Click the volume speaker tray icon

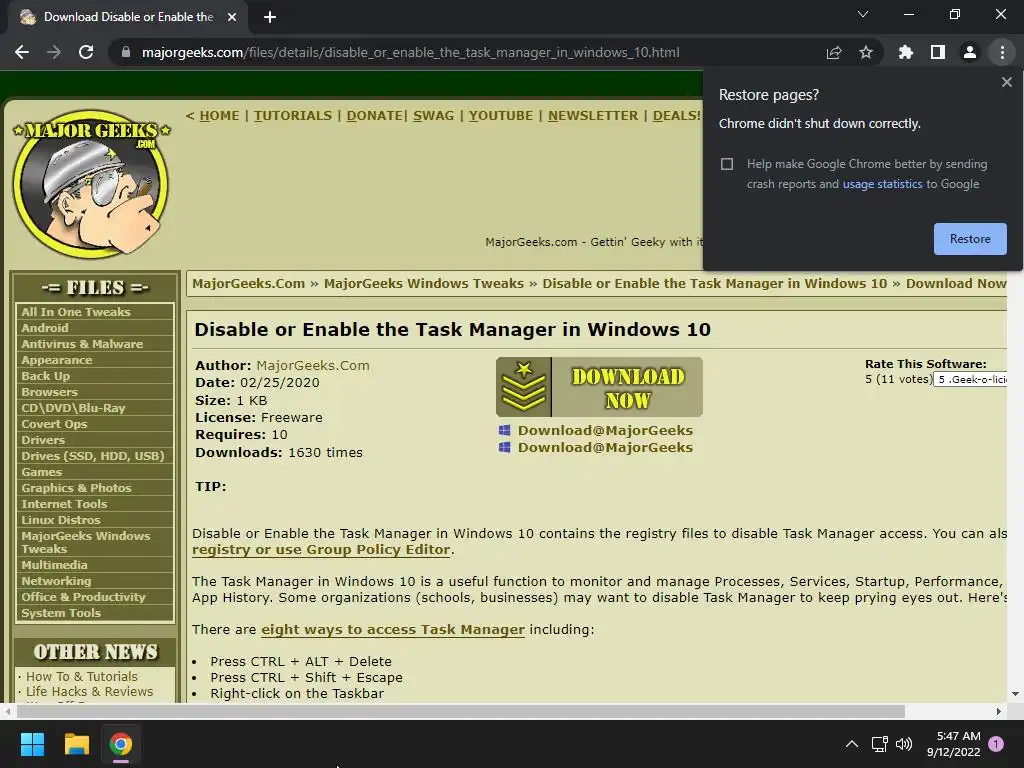904,744
